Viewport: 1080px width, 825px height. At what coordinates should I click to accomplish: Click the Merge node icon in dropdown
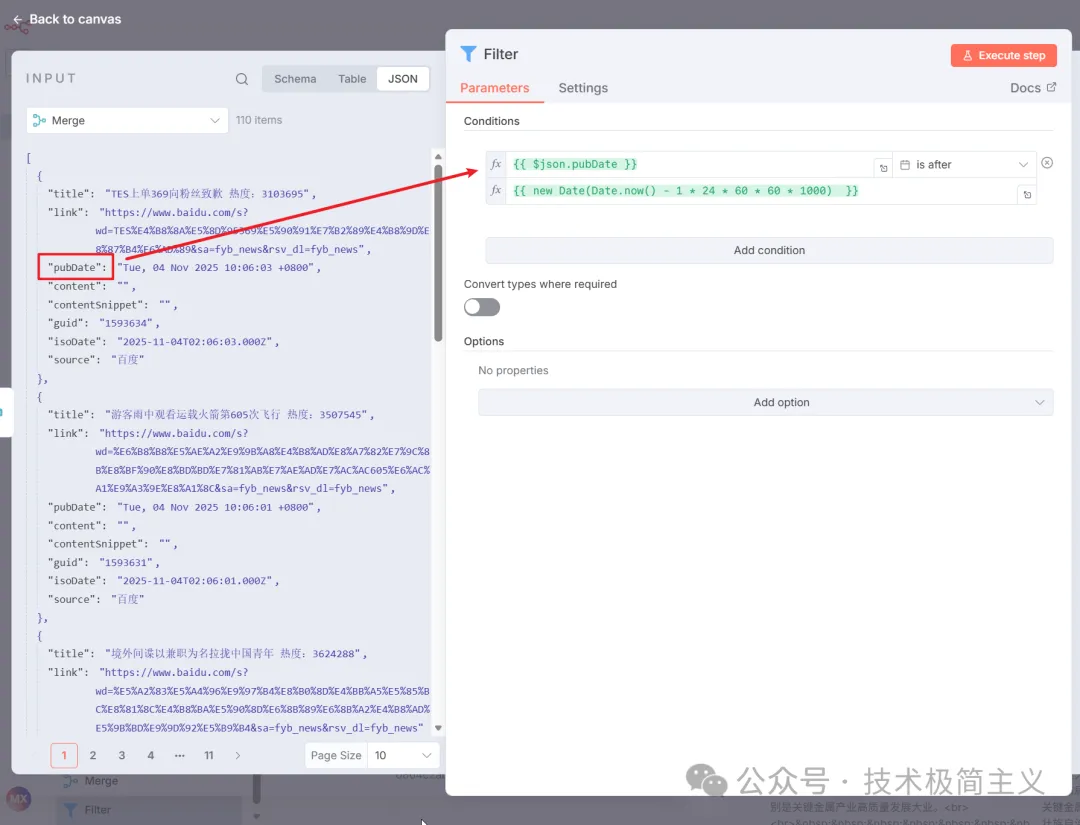[39, 121]
